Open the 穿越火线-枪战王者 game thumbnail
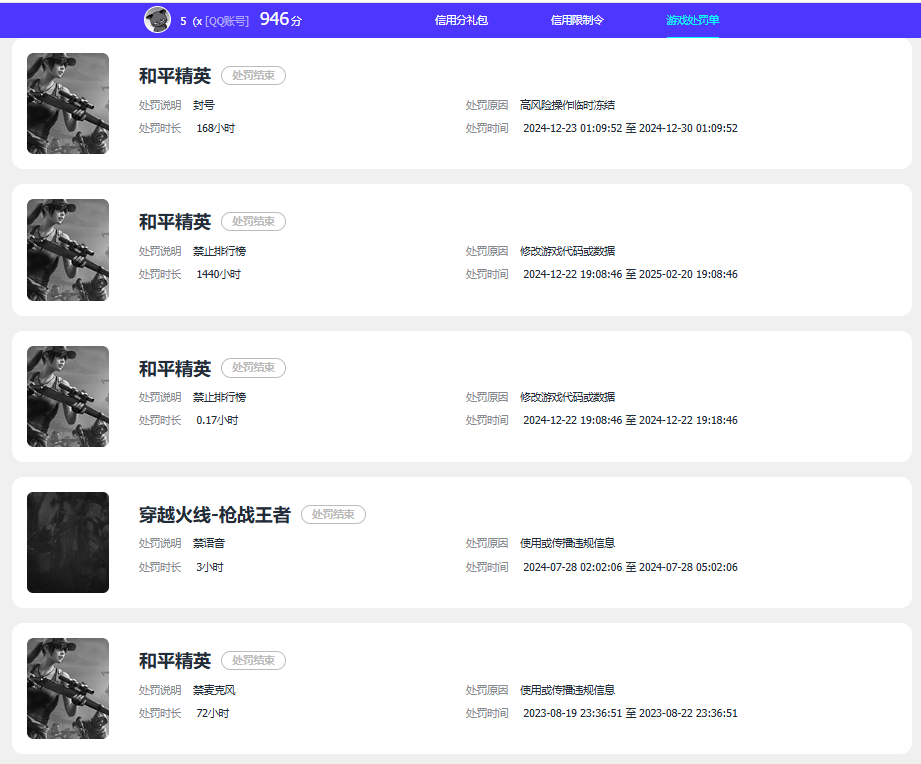This screenshot has width=921, height=764. pyautogui.click(x=68, y=542)
